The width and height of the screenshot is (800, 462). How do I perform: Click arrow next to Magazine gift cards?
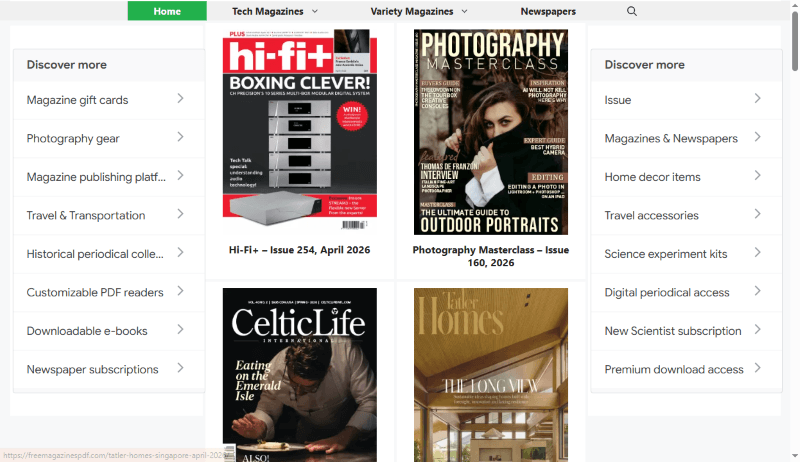180,99
